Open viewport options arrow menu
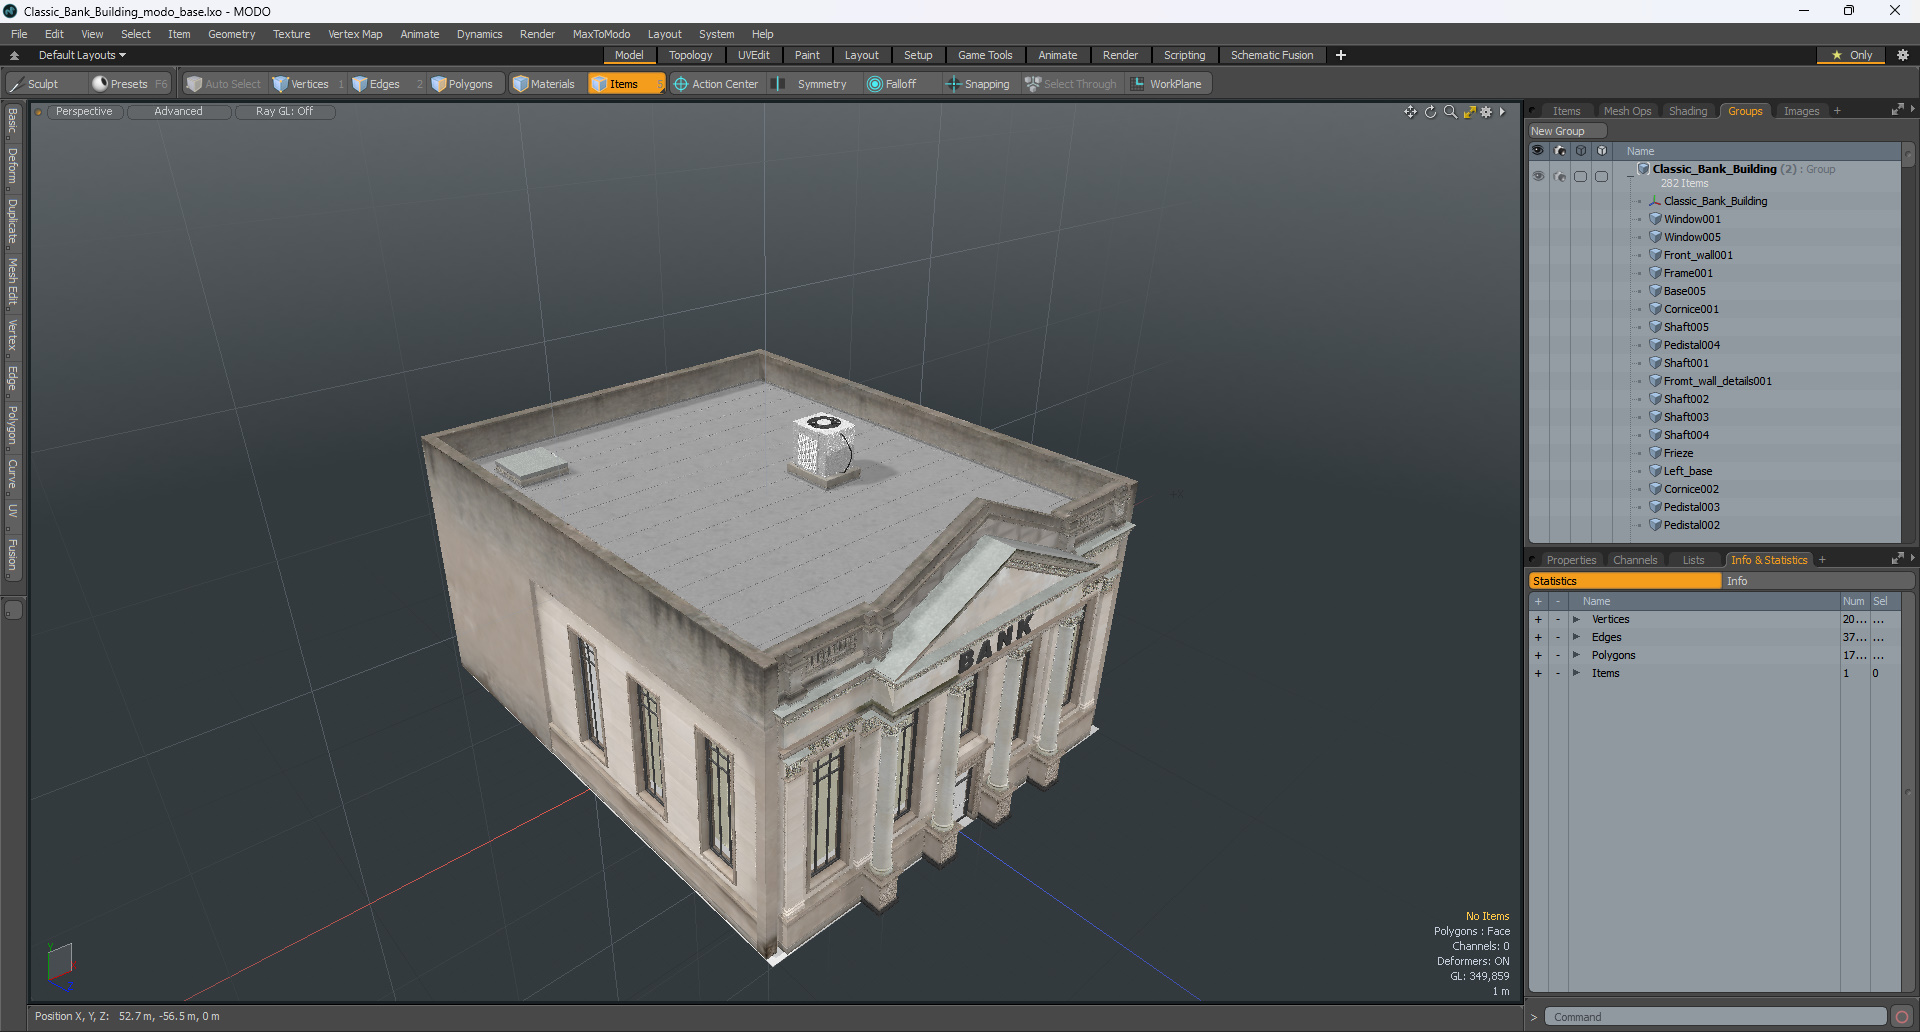 pyautogui.click(x=1502, y=112)
